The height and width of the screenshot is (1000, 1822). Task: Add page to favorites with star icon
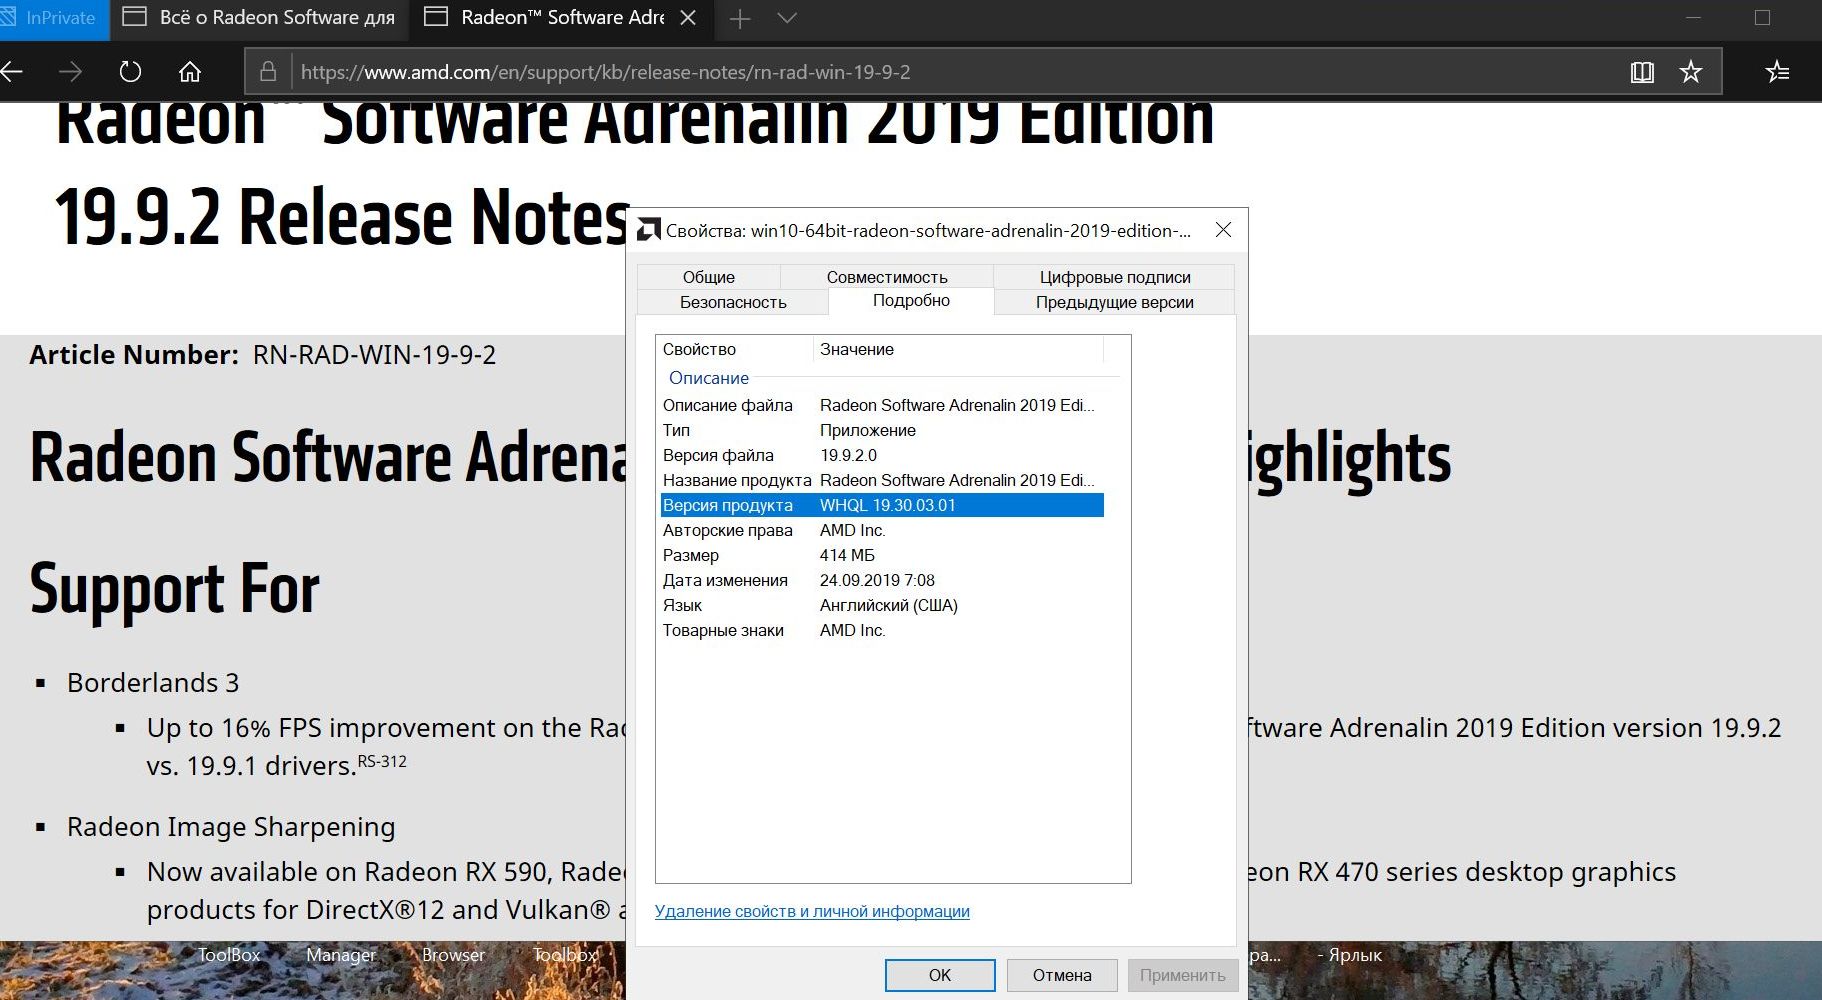coord(1690,71)
